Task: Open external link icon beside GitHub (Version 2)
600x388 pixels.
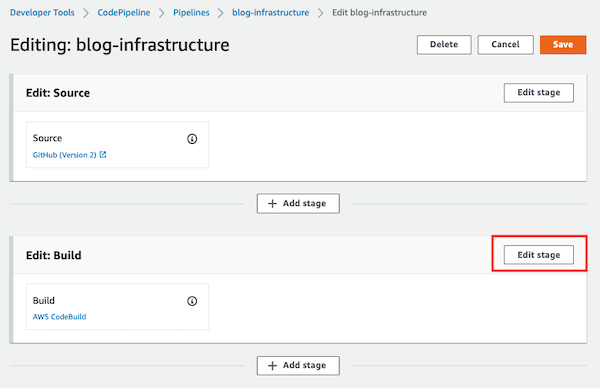Action: click(x=103, y=155)
